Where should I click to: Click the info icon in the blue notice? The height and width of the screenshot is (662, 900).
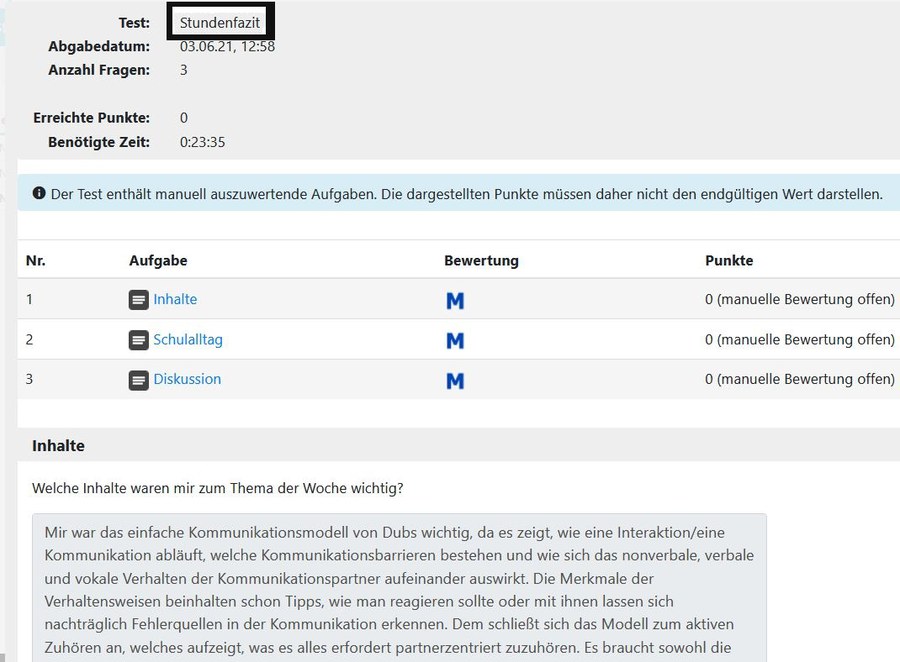tap(39, 193)
